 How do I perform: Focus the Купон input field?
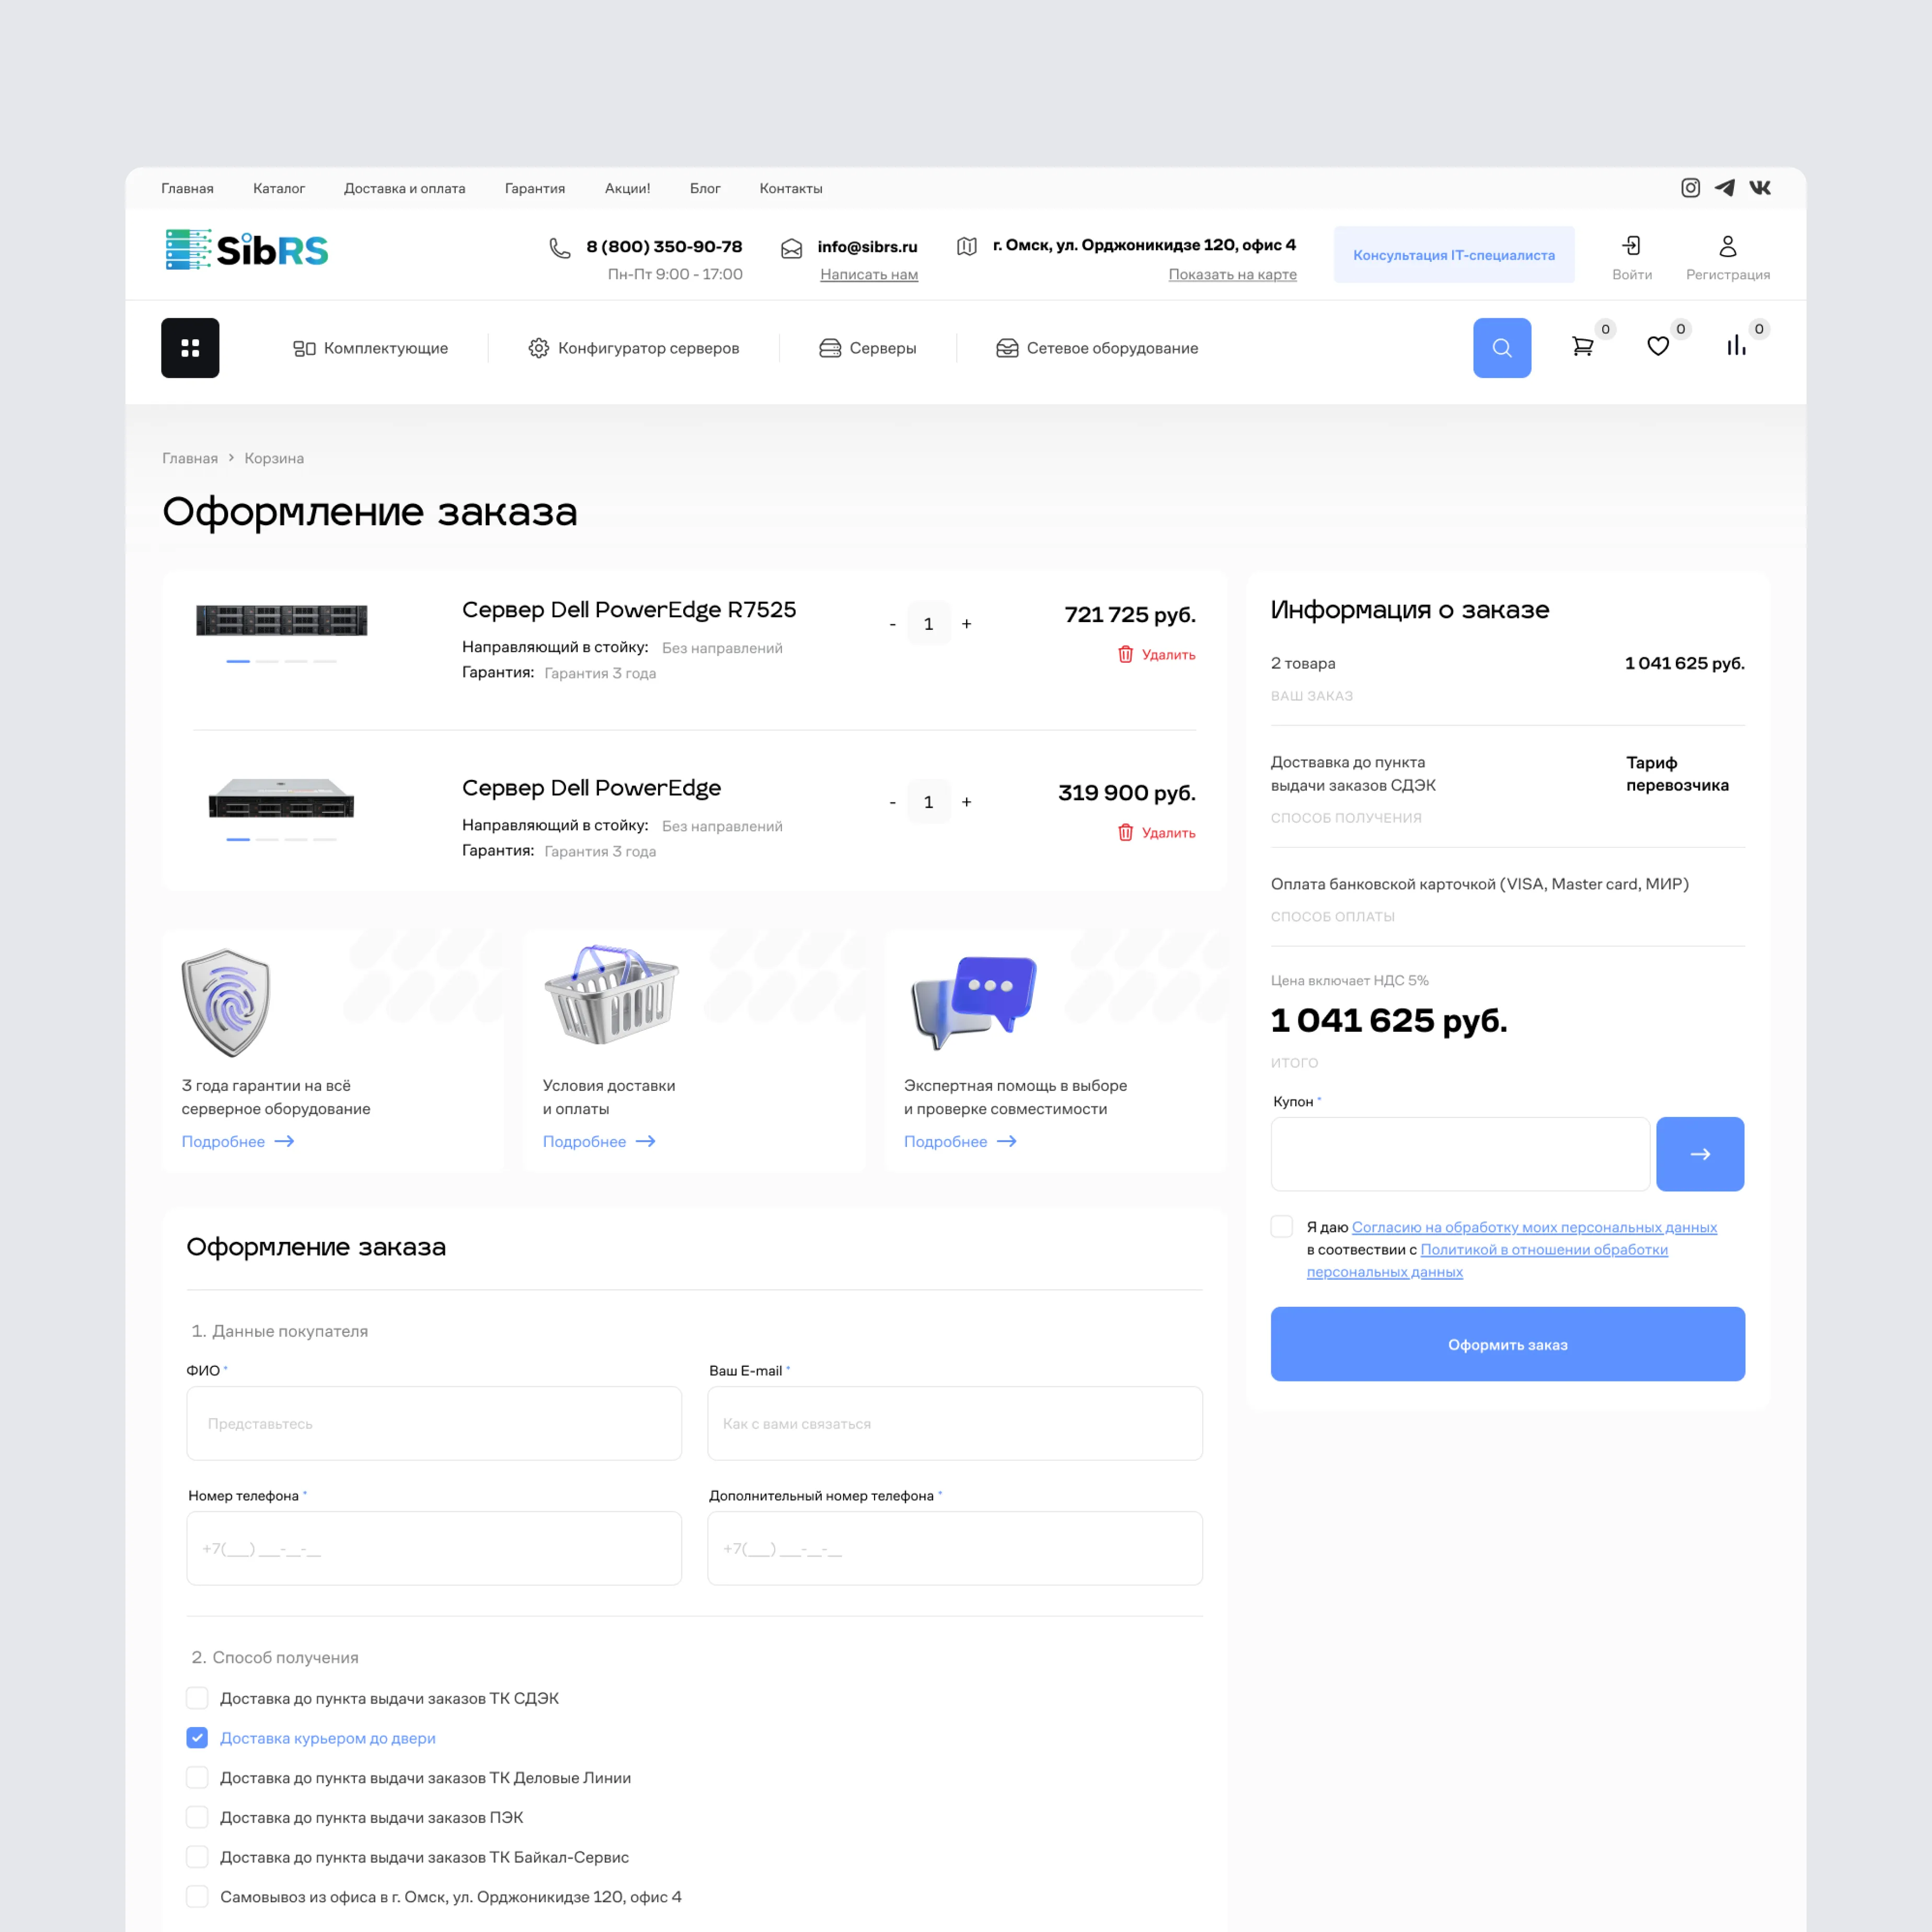click(1460, 1154)
